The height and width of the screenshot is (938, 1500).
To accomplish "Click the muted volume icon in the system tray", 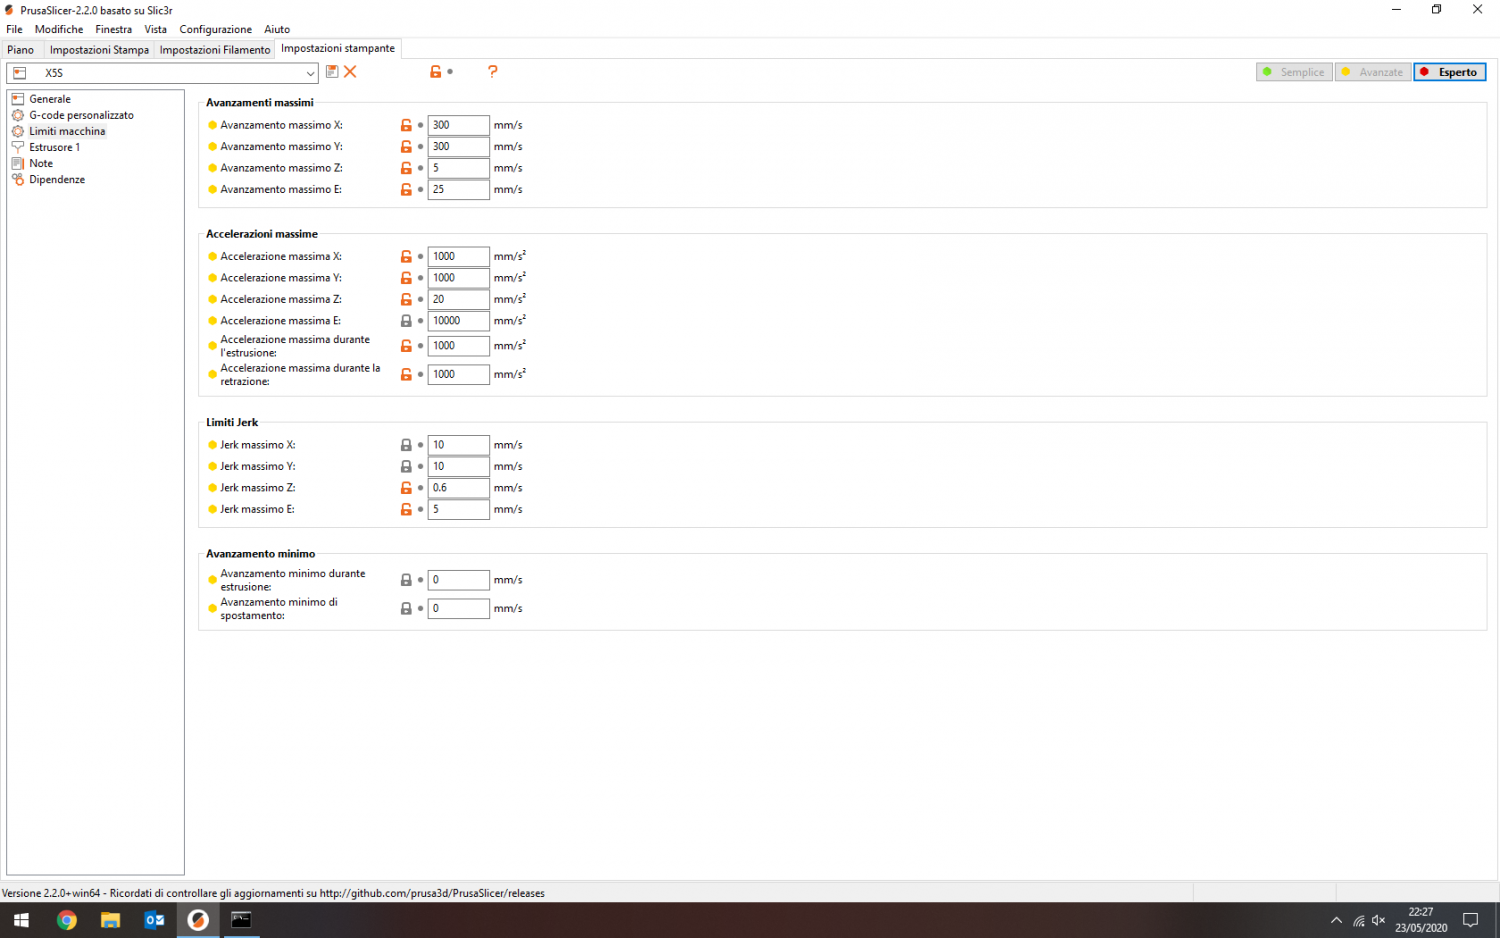I will [1379, 920].
